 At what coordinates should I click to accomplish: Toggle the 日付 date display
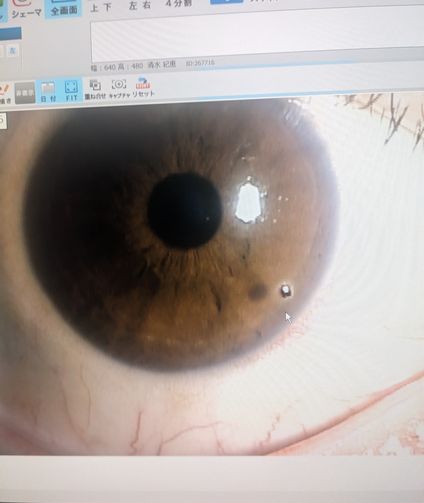coord(48,92)
